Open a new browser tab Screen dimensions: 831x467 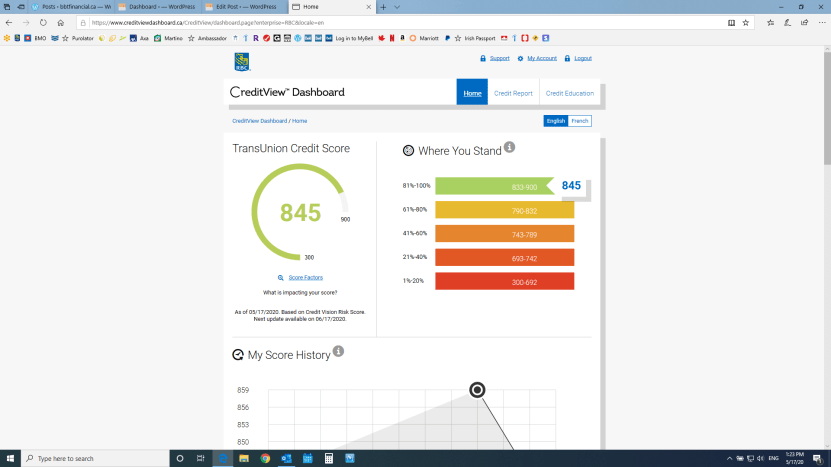tap(383, 6)
